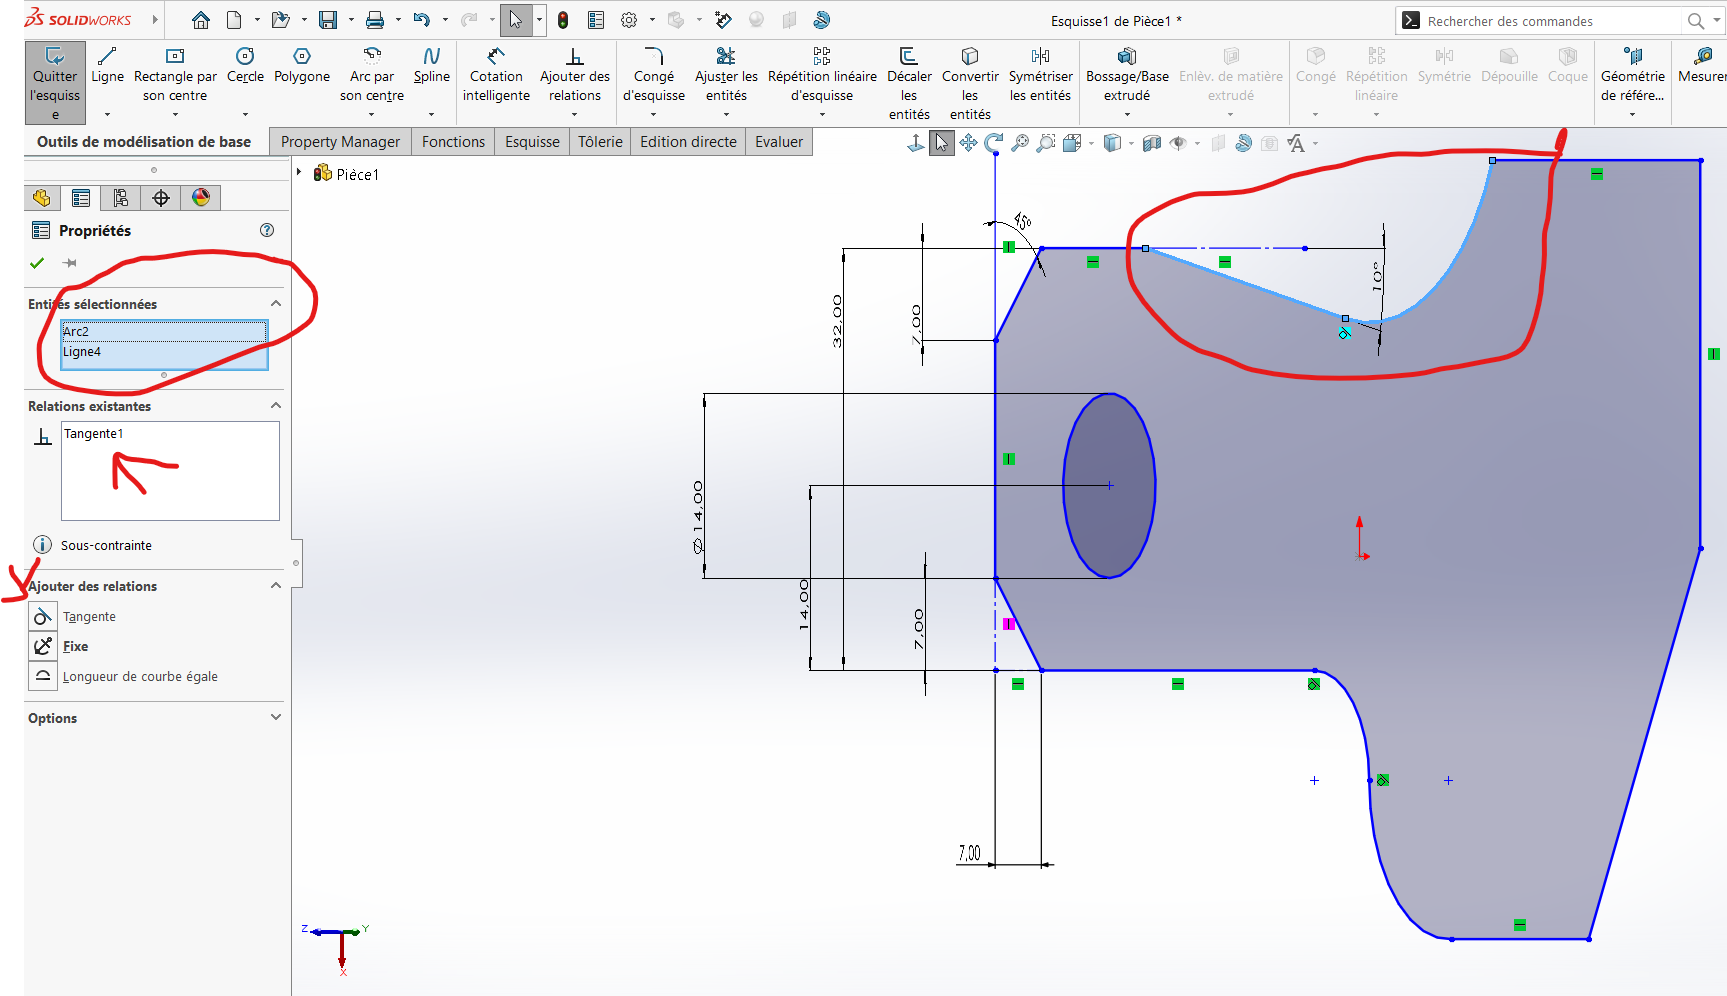Toggle hide/show items eye icon

pyautogui.click(x=1178, y=143)
